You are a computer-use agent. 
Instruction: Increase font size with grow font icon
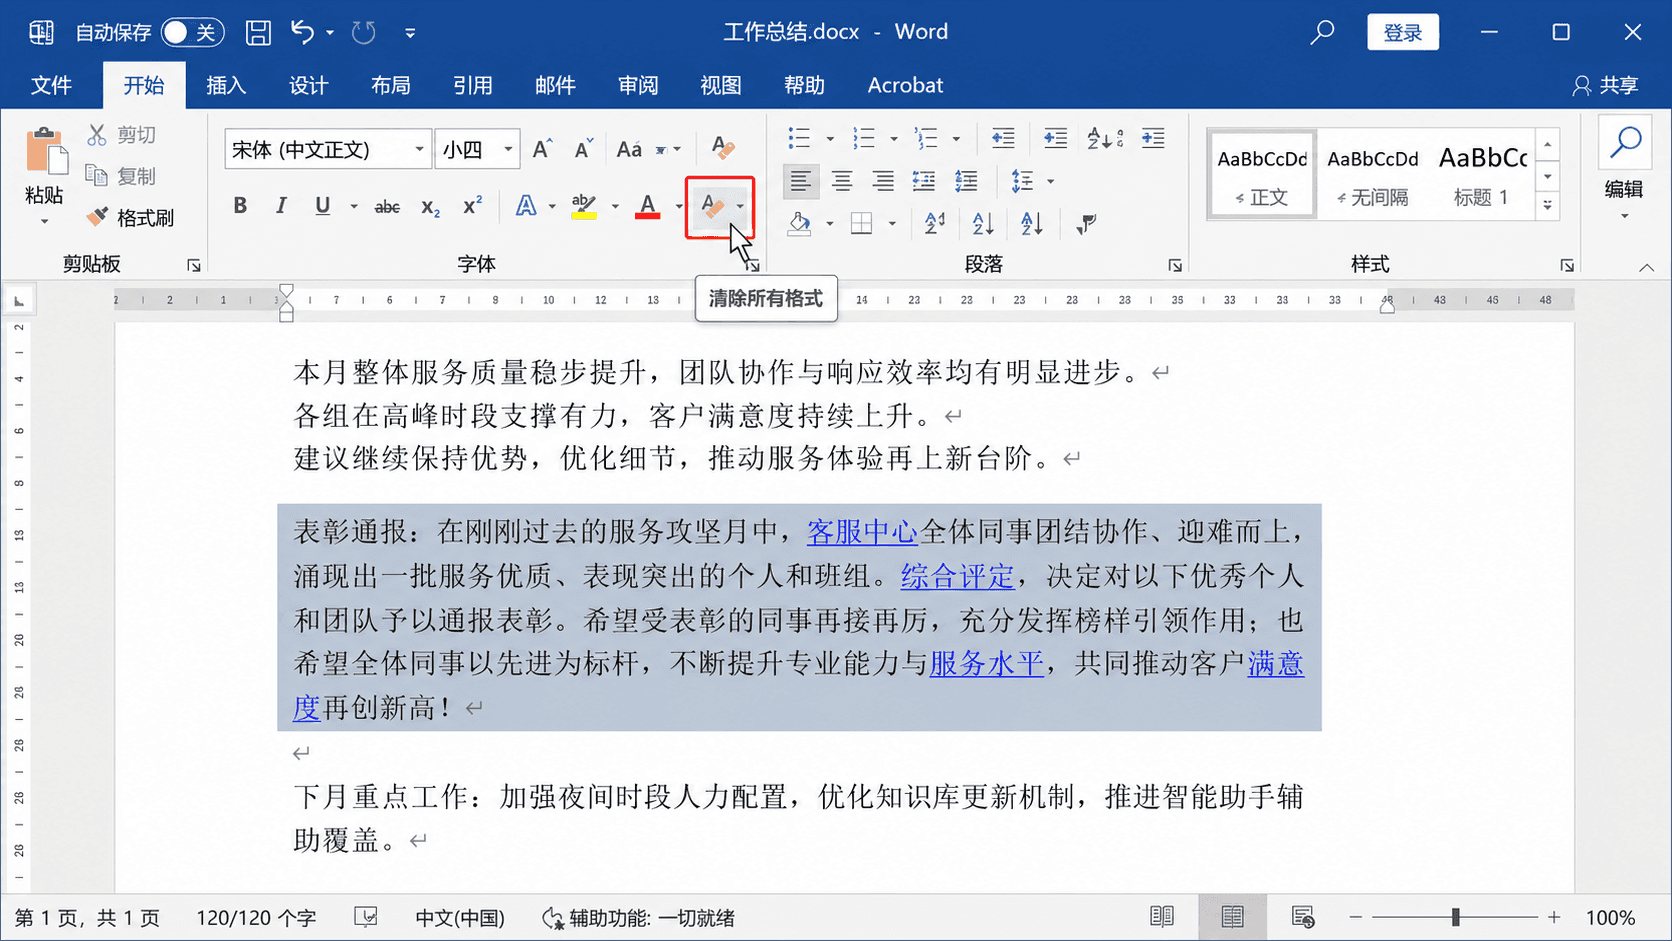[x=543, y=149]
